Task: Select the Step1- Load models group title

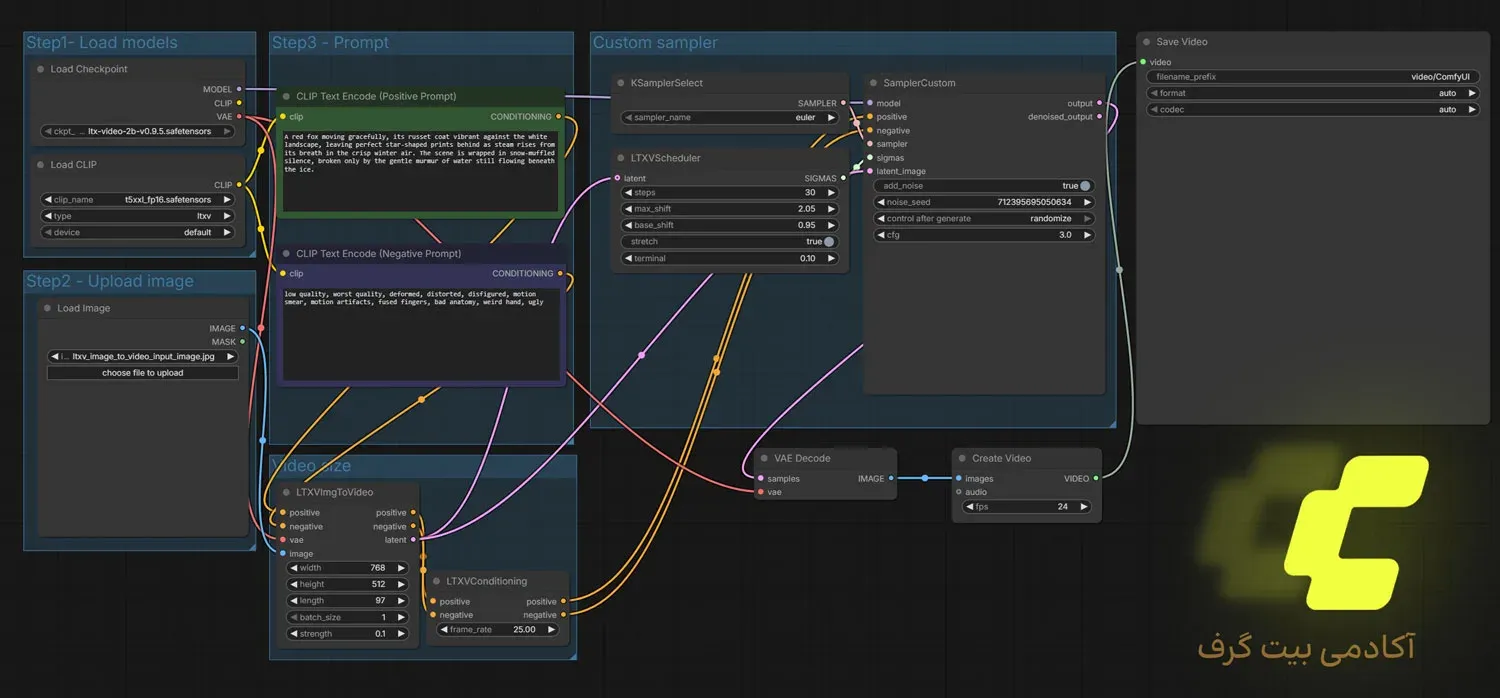Action: tap(102, 43)
